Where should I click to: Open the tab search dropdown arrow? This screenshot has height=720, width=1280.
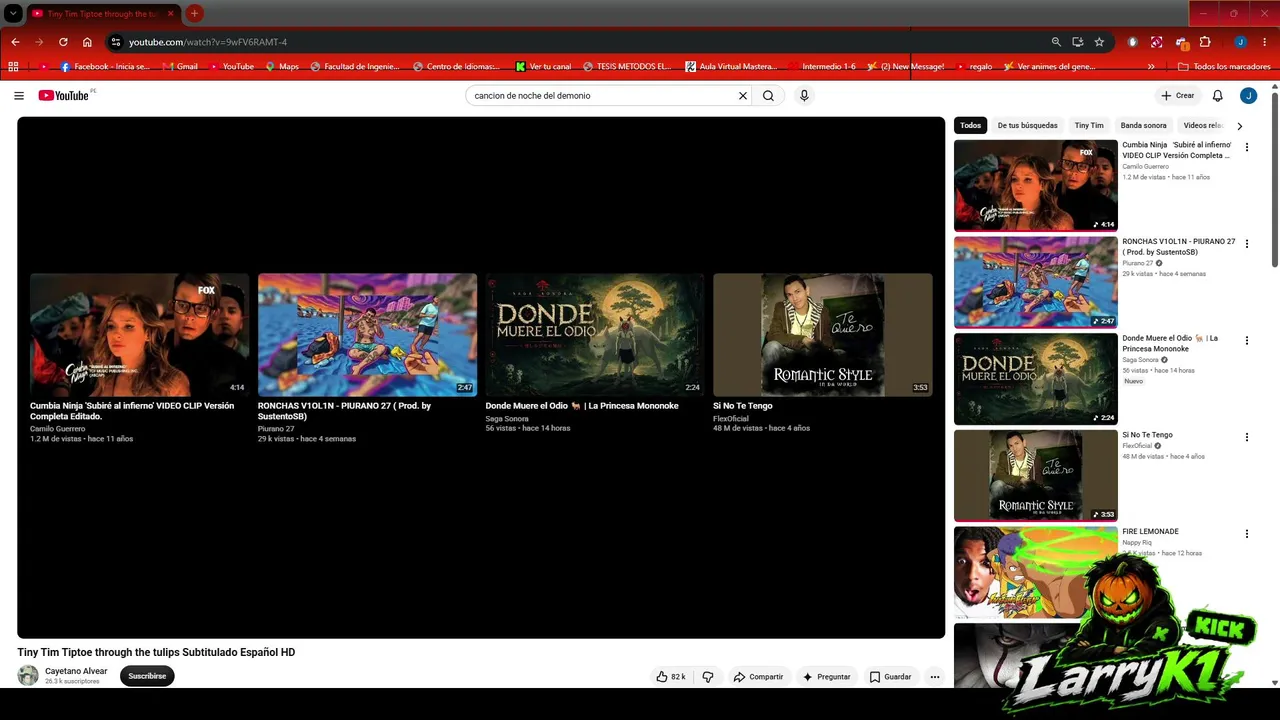(x=13, y=14)
